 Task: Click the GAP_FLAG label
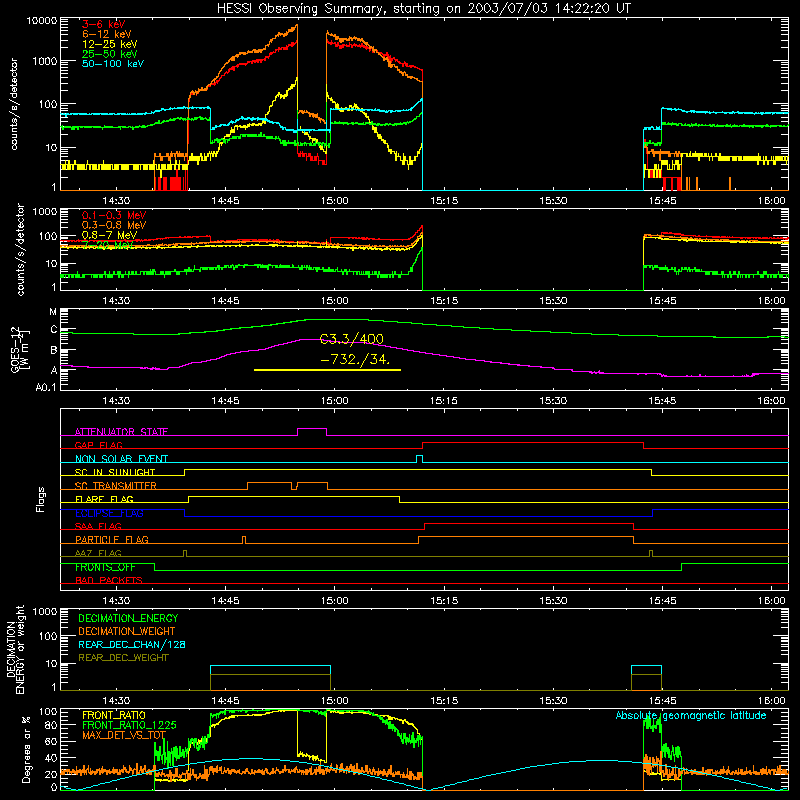point(98,445)
